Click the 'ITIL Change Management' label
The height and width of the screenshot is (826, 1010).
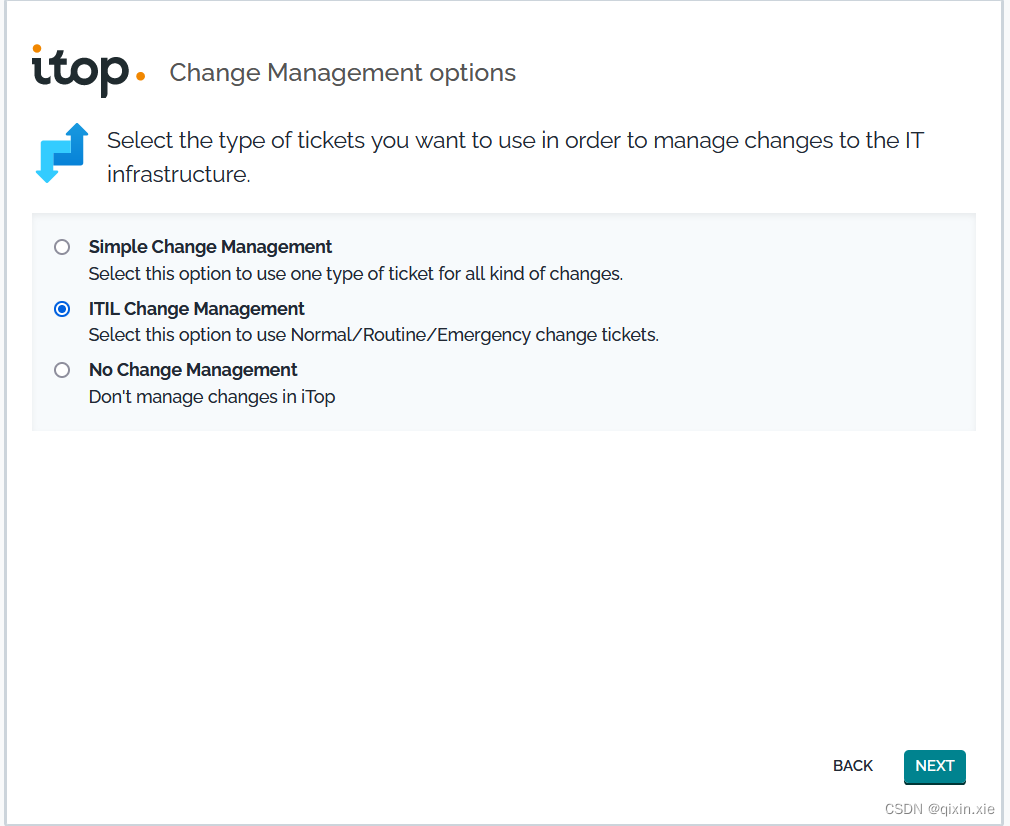(x=196, y=309)
